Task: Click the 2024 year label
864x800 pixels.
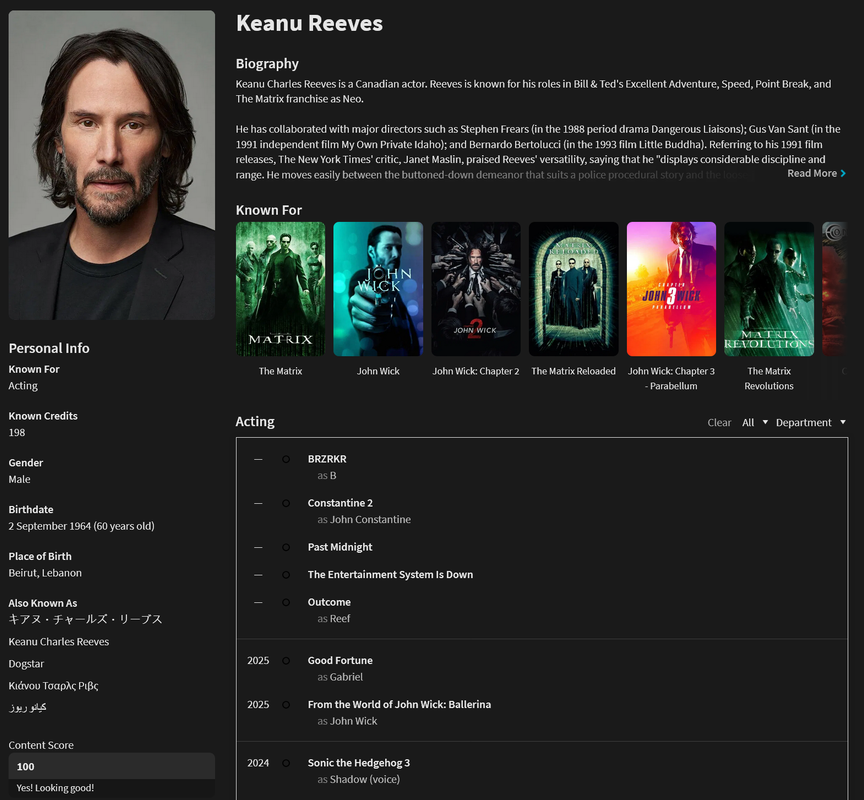Action: click(x=258, y=763)
